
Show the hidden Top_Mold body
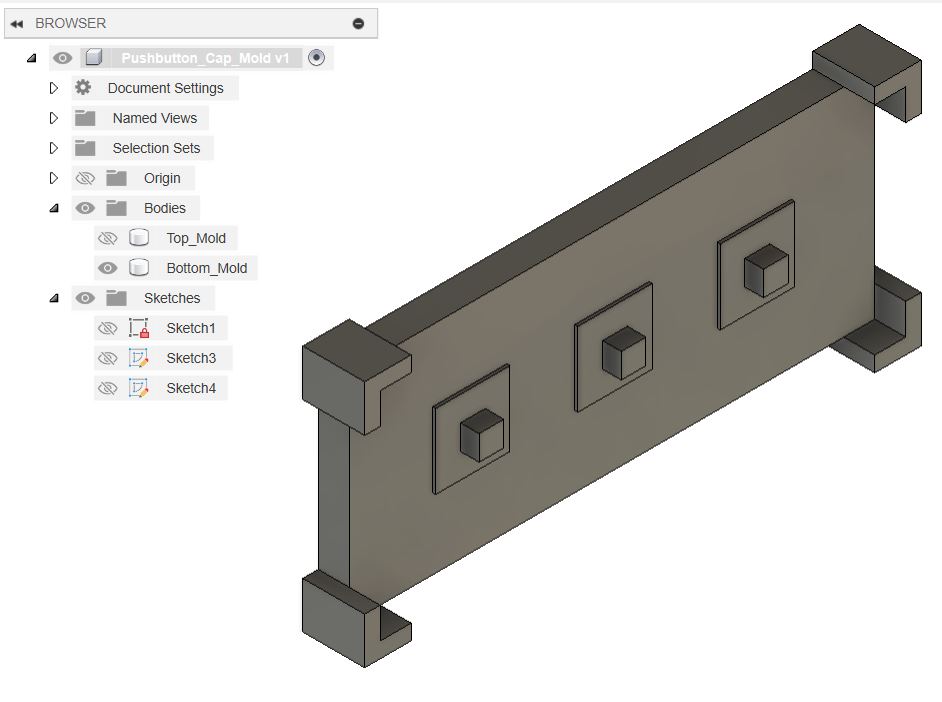click(x=108, y=238)
